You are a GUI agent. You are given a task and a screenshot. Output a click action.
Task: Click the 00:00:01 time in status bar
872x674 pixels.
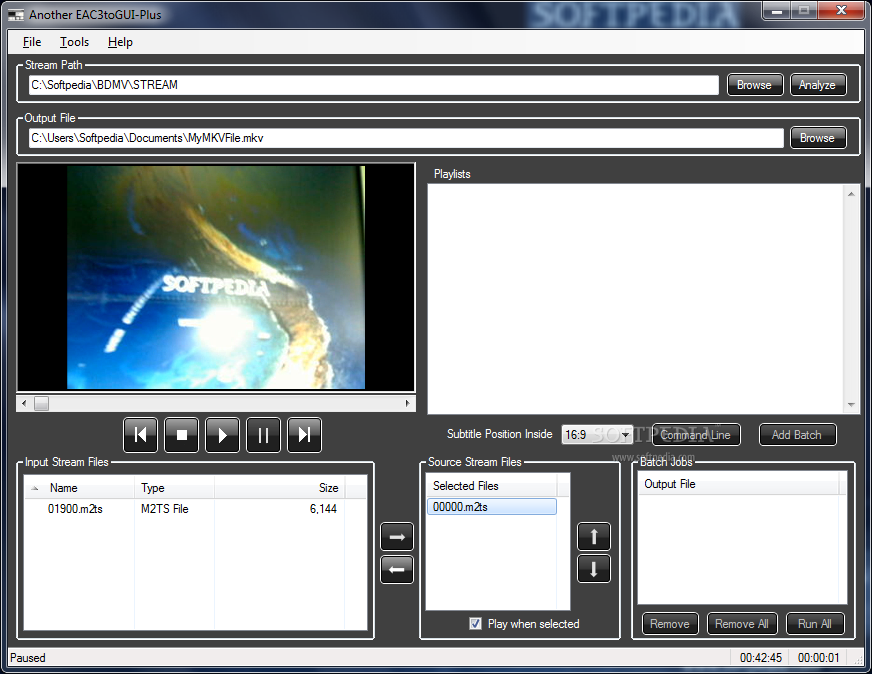point(819,658)
